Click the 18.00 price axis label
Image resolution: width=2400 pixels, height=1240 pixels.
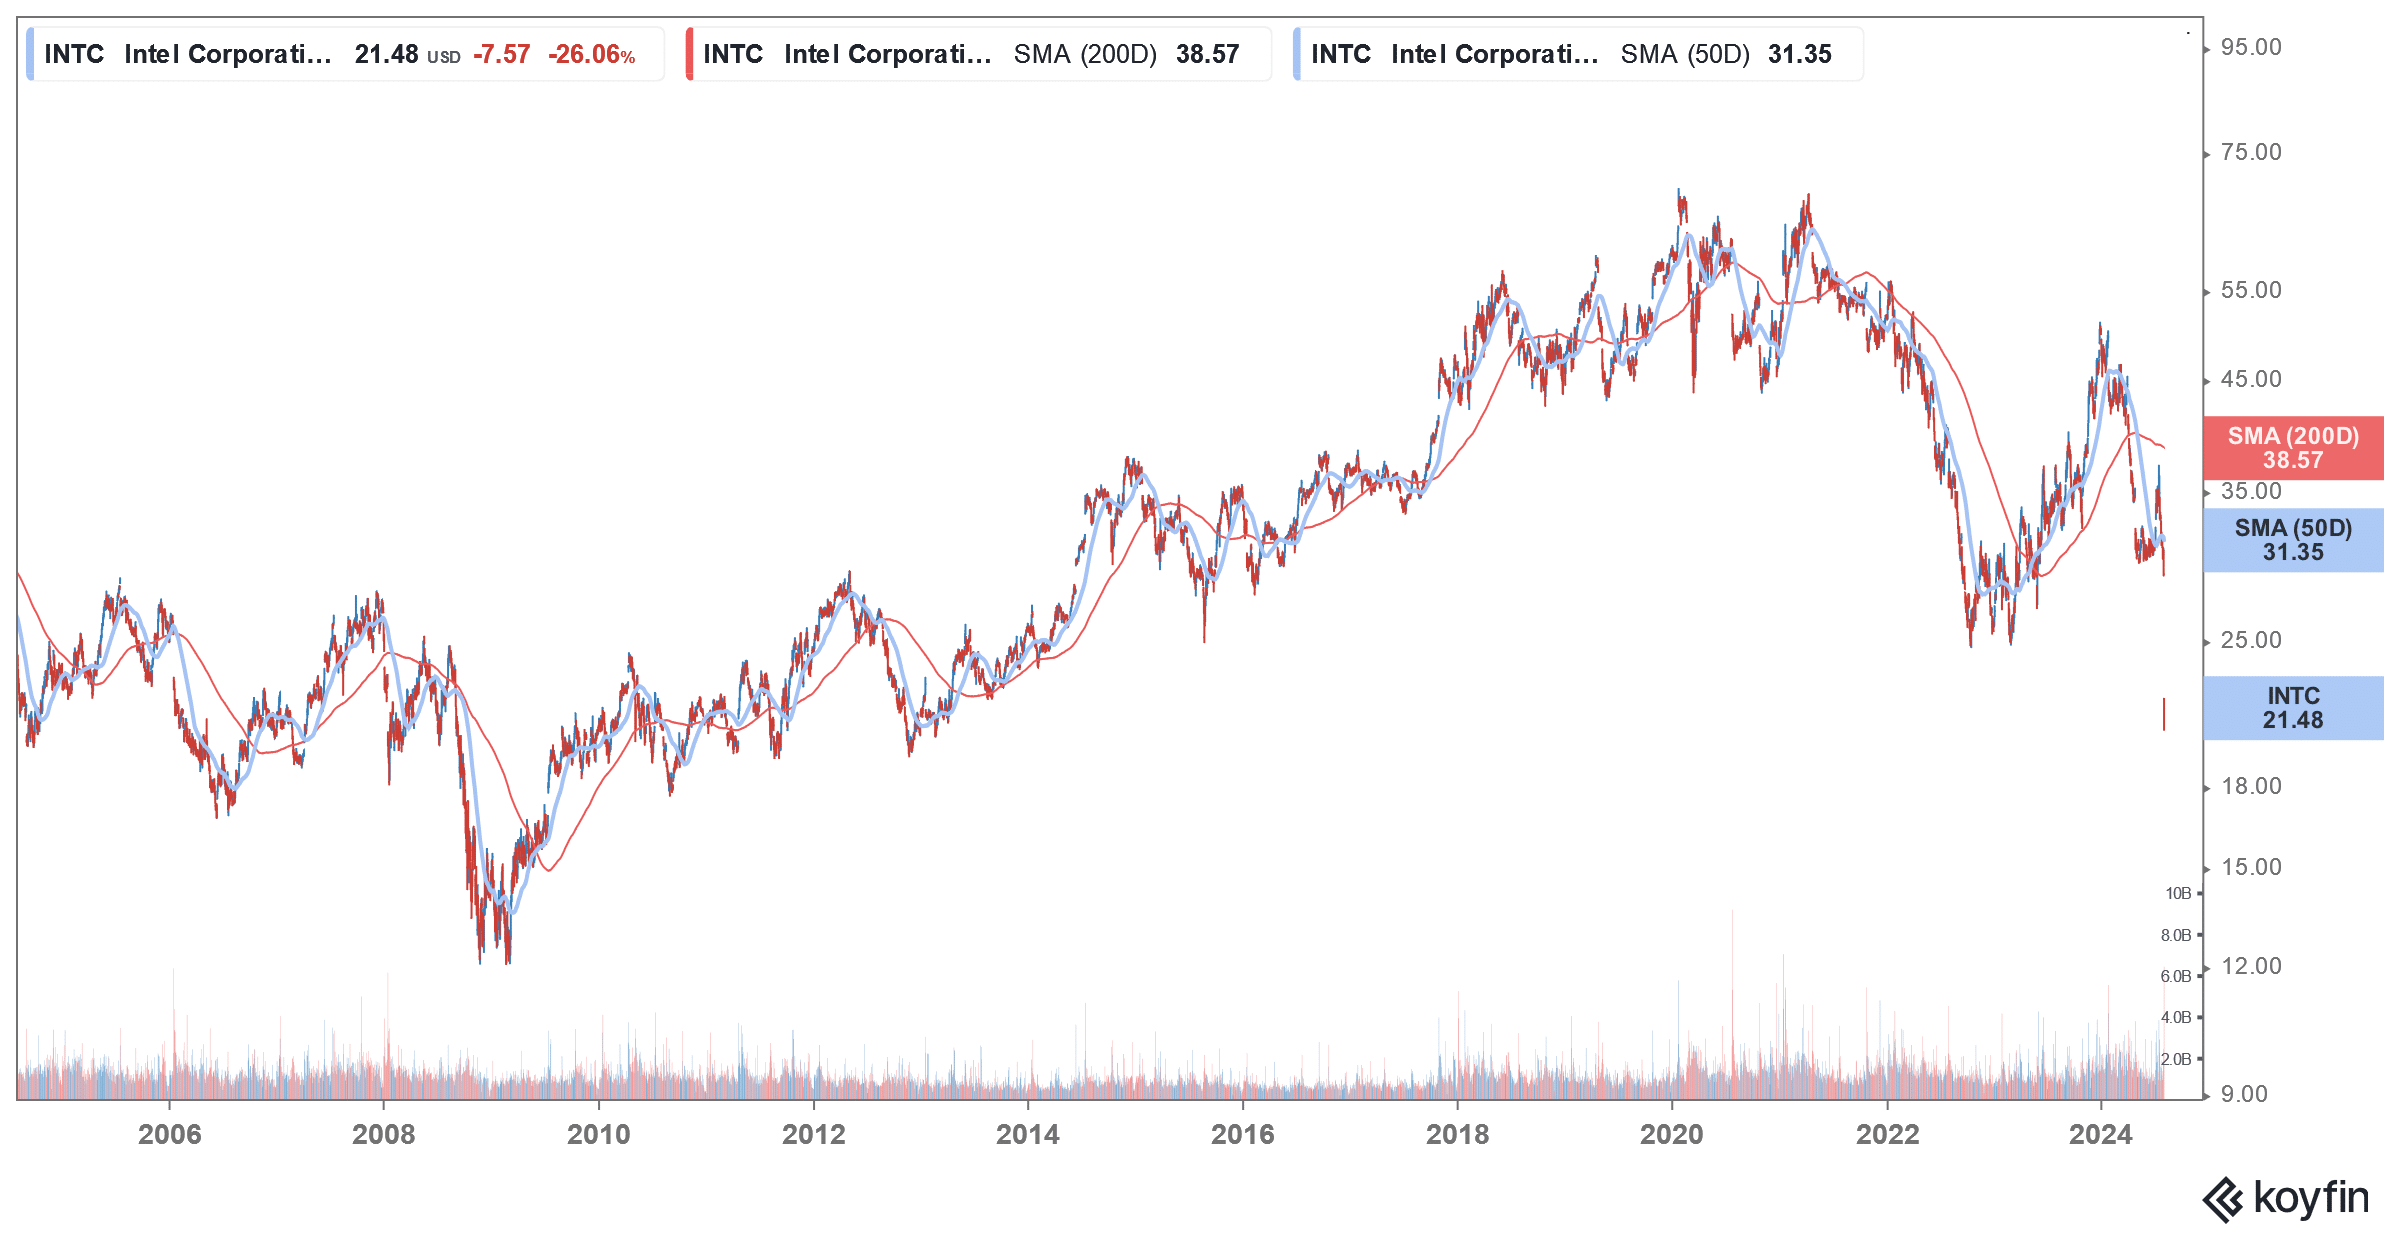point(2251,786)
